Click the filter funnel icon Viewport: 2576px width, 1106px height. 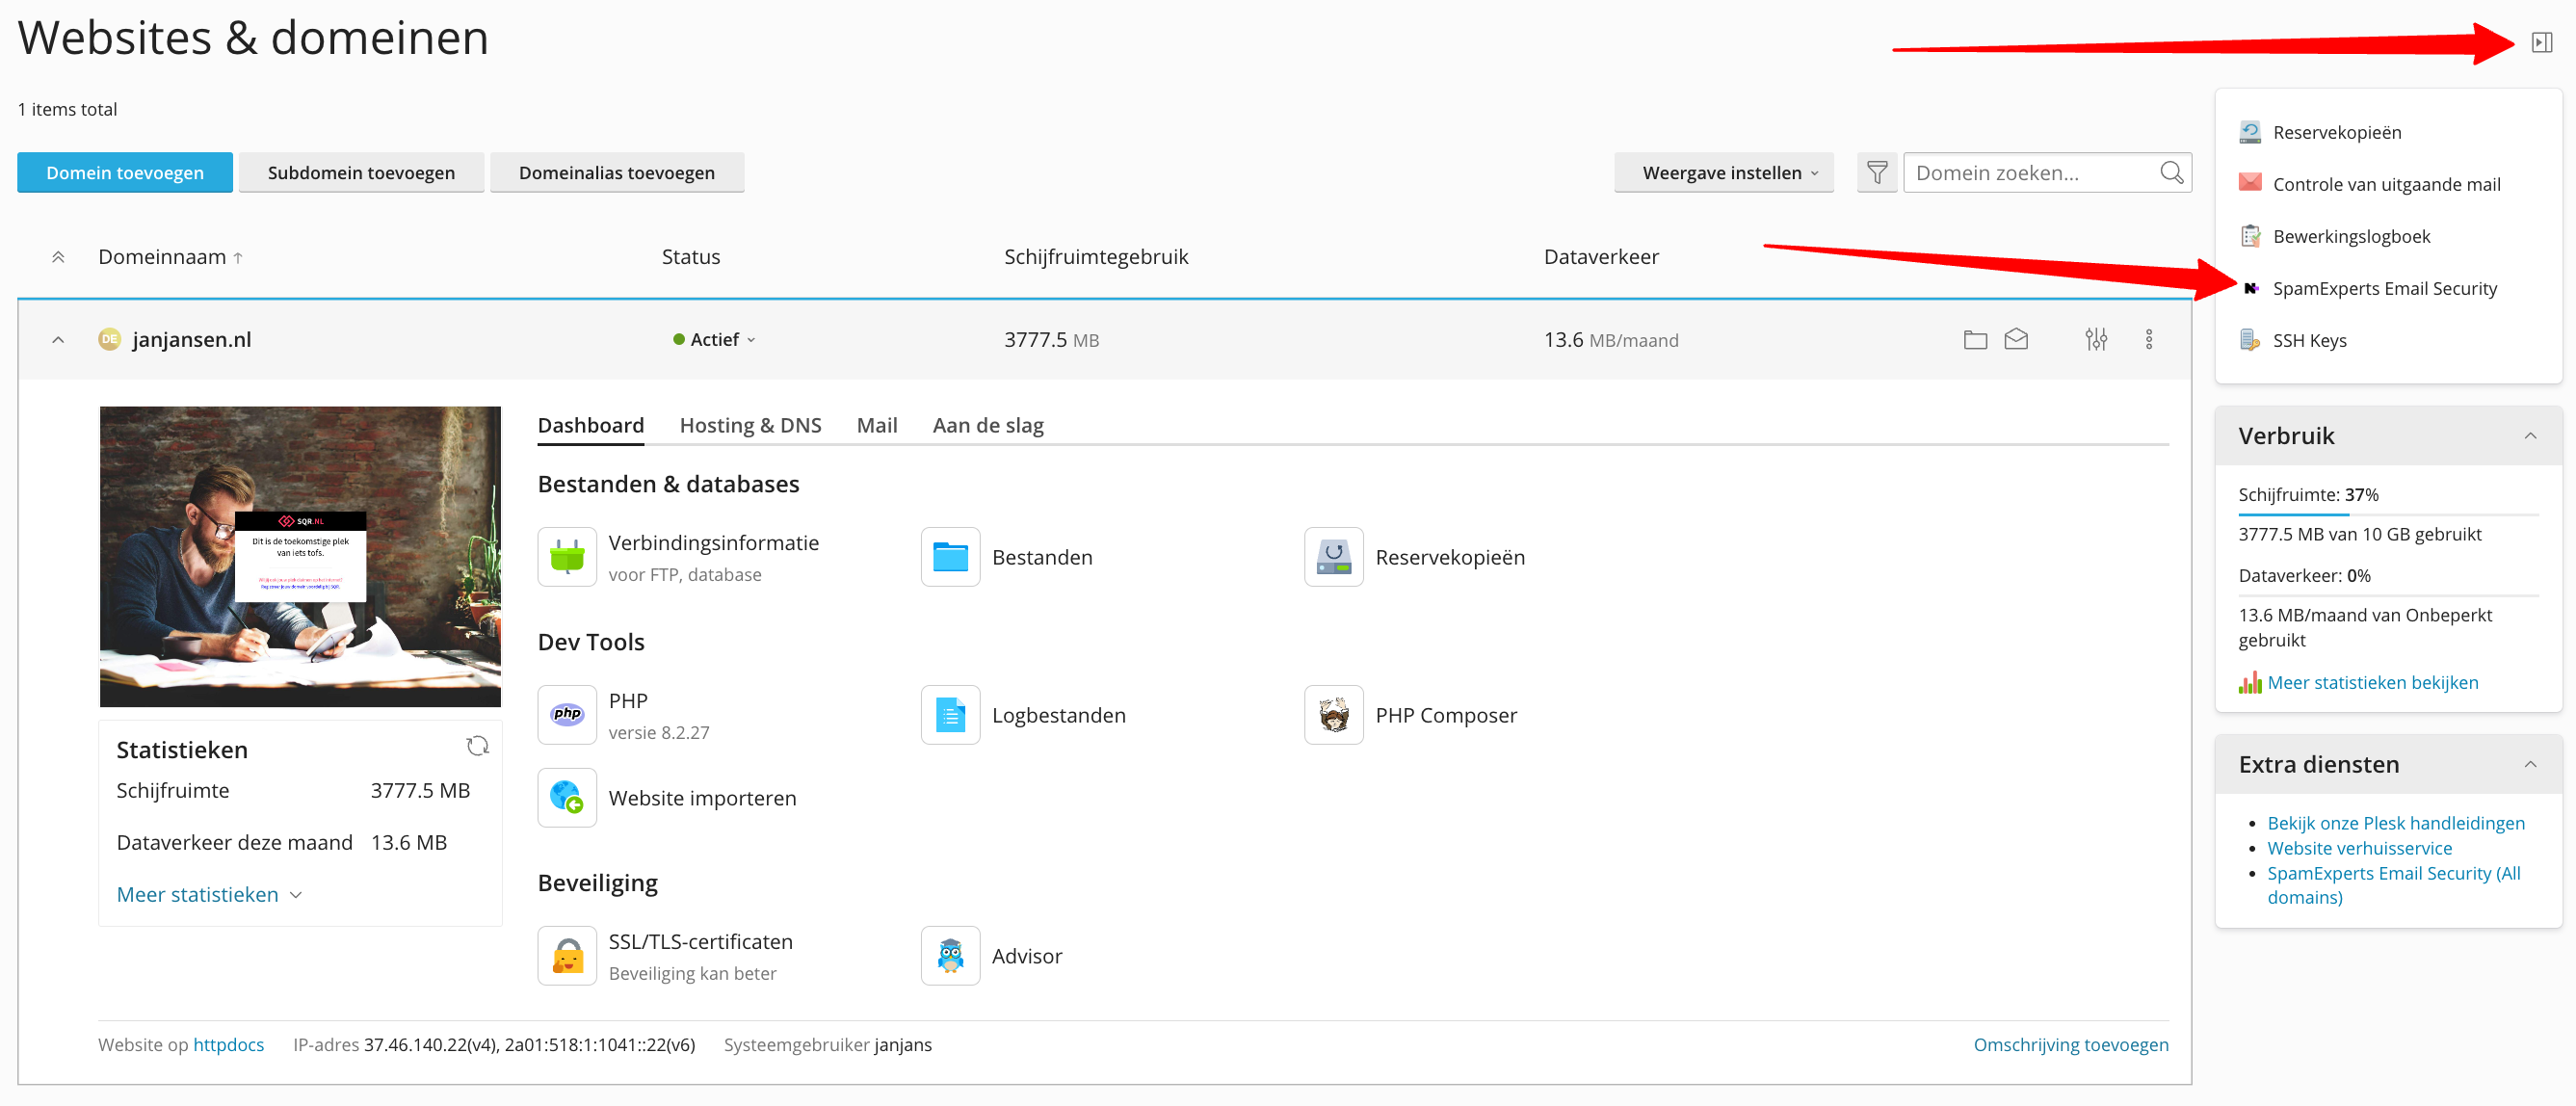tap(1876, 173)
